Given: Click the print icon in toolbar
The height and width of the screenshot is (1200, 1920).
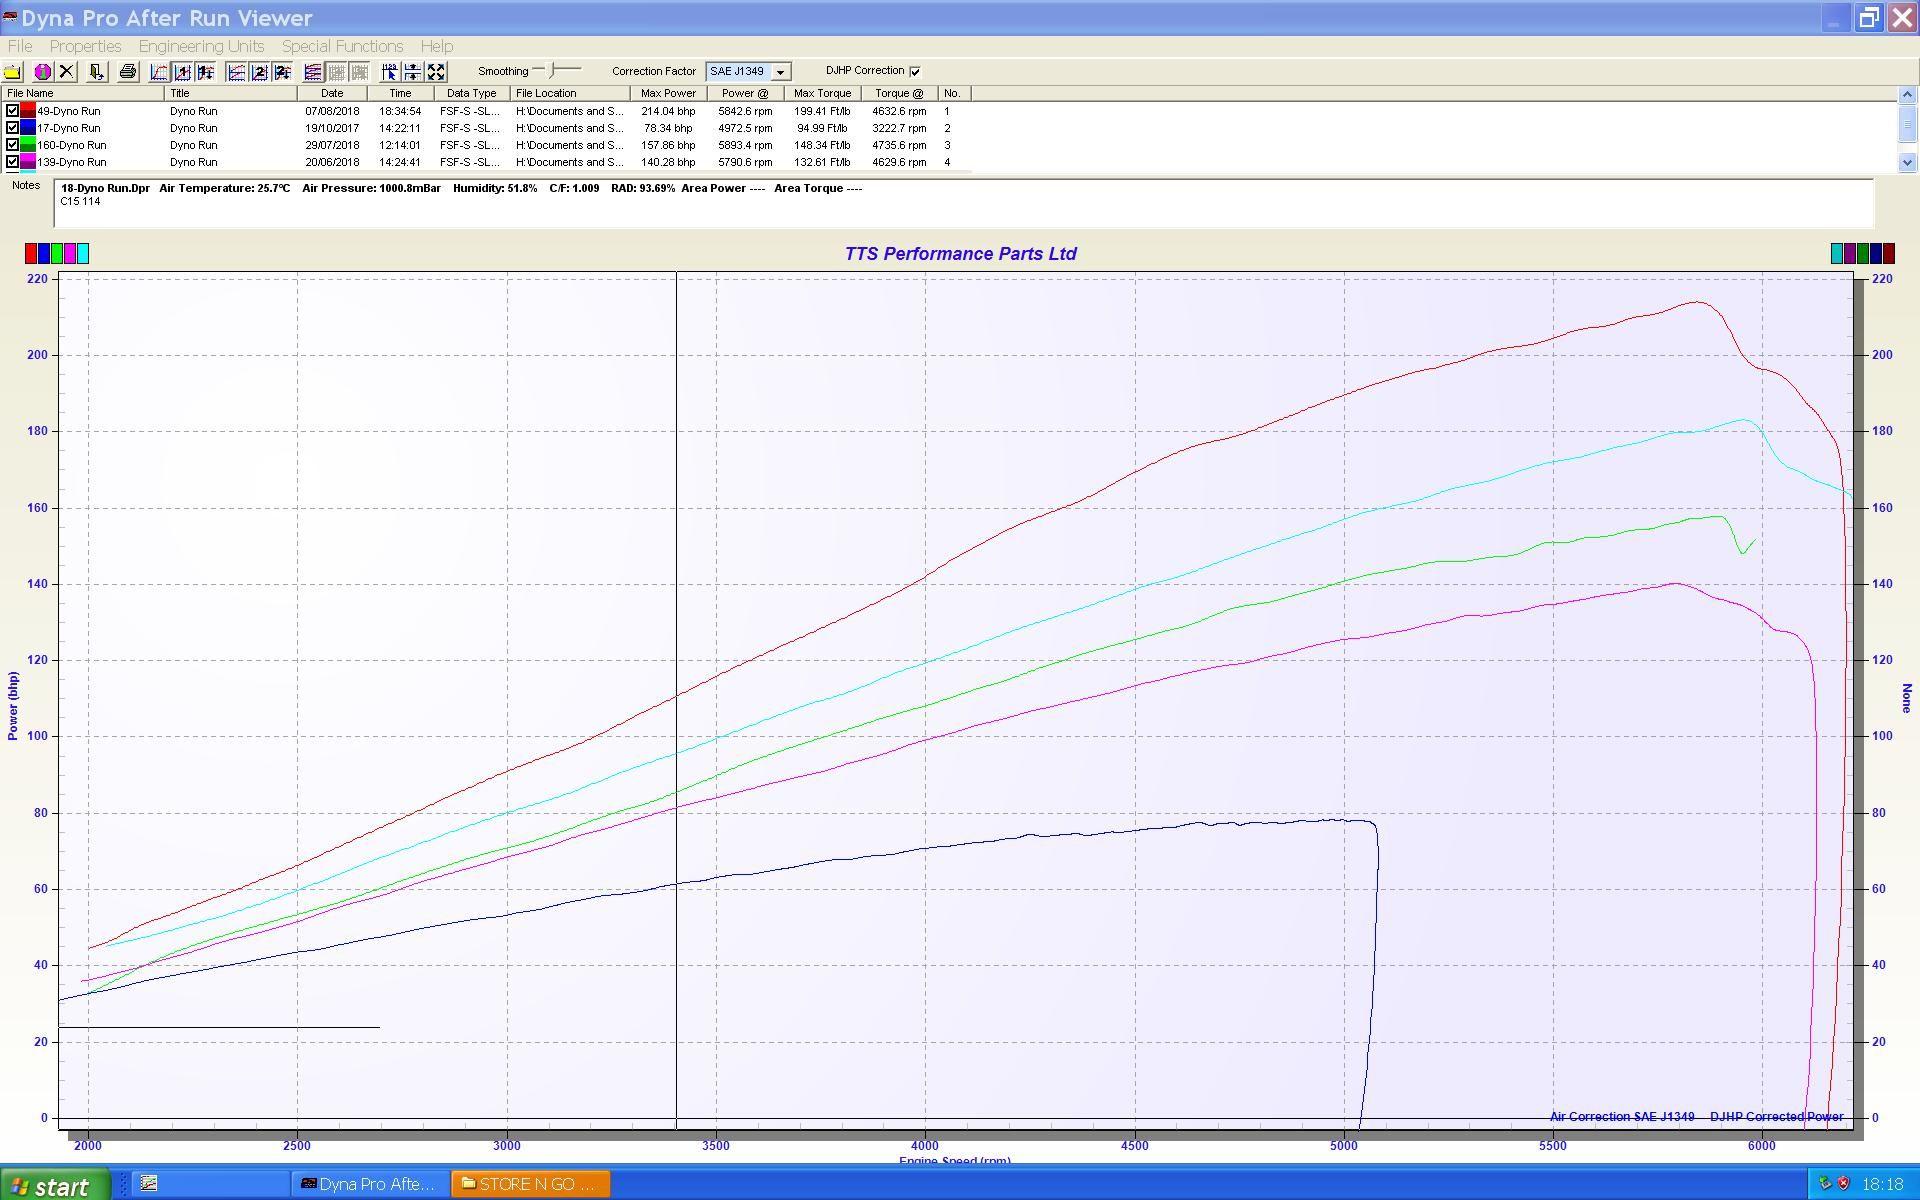Looking at the screenshot, I should point(127,72).
